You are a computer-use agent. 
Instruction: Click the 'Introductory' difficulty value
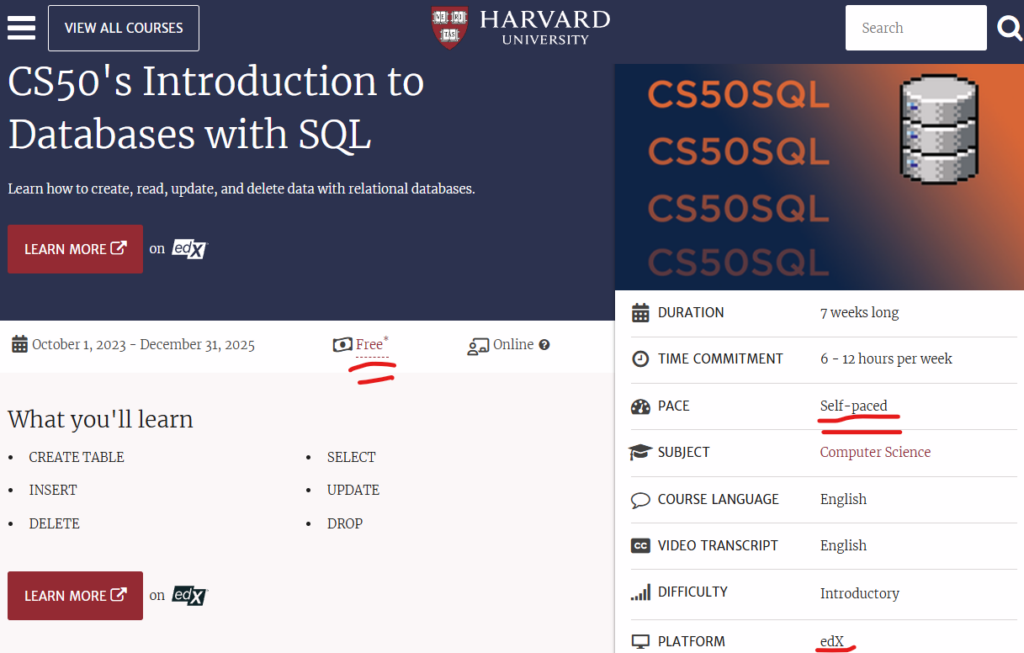click(x=859, y=593)
